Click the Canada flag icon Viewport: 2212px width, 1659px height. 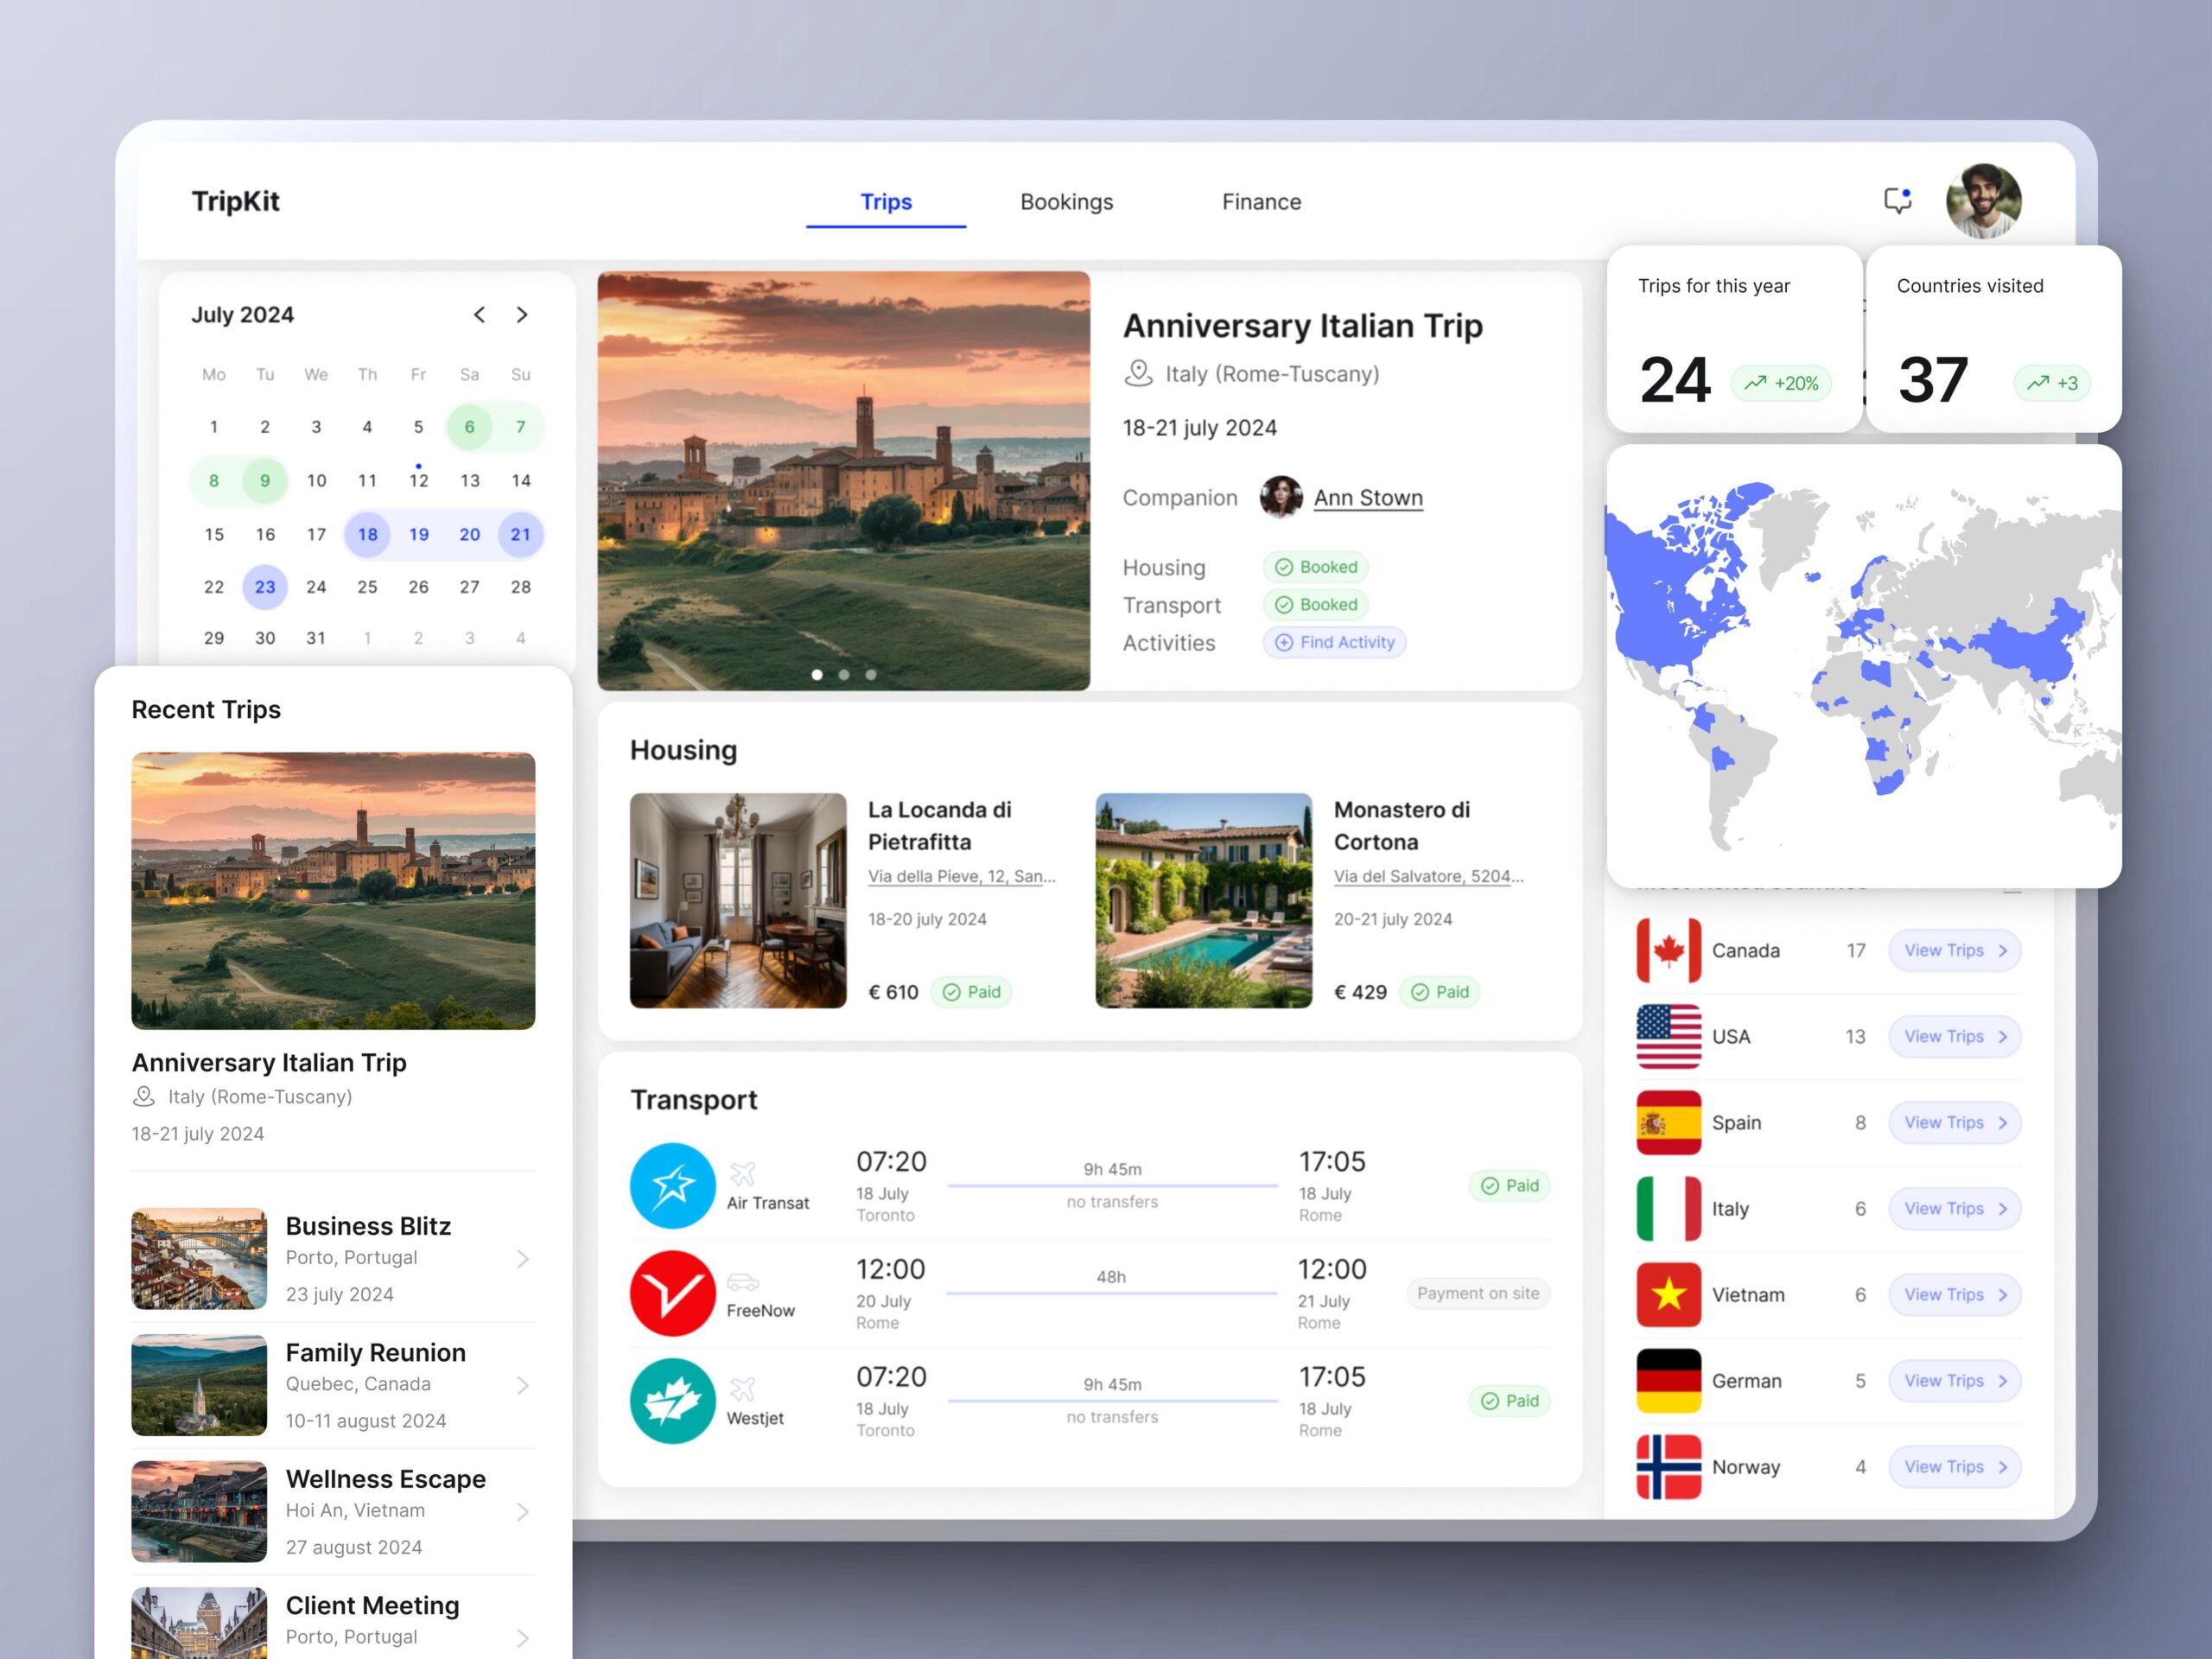[x=1669, y=951]
